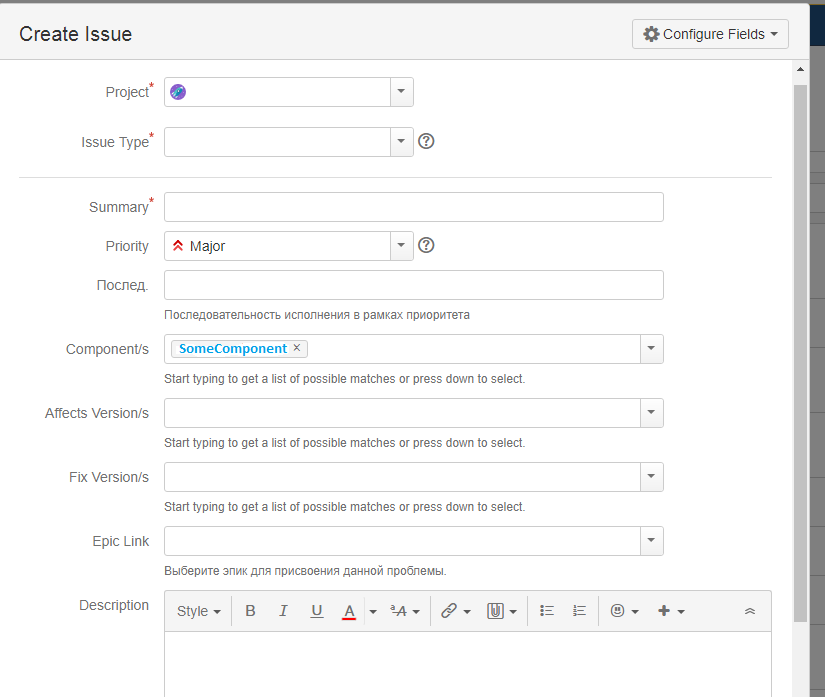Screen dimensions: 825x697
Task: Open more text formatting options
Action: pos(405,611)
